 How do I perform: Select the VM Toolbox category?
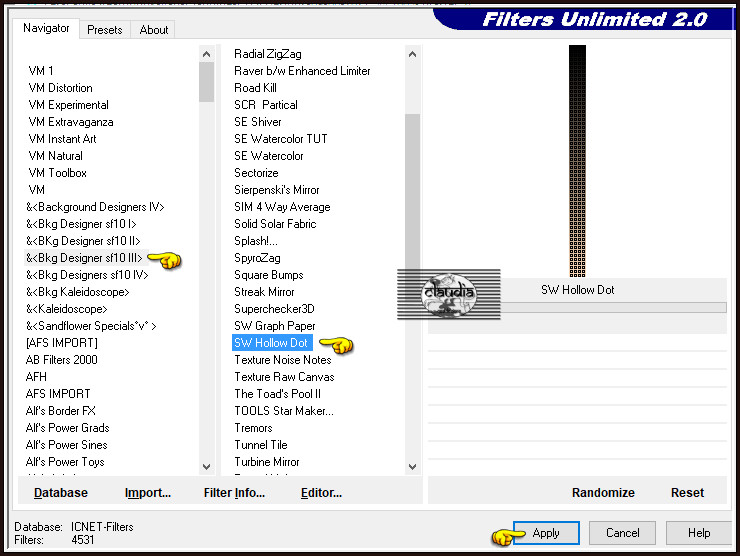[x=58, y=173]
